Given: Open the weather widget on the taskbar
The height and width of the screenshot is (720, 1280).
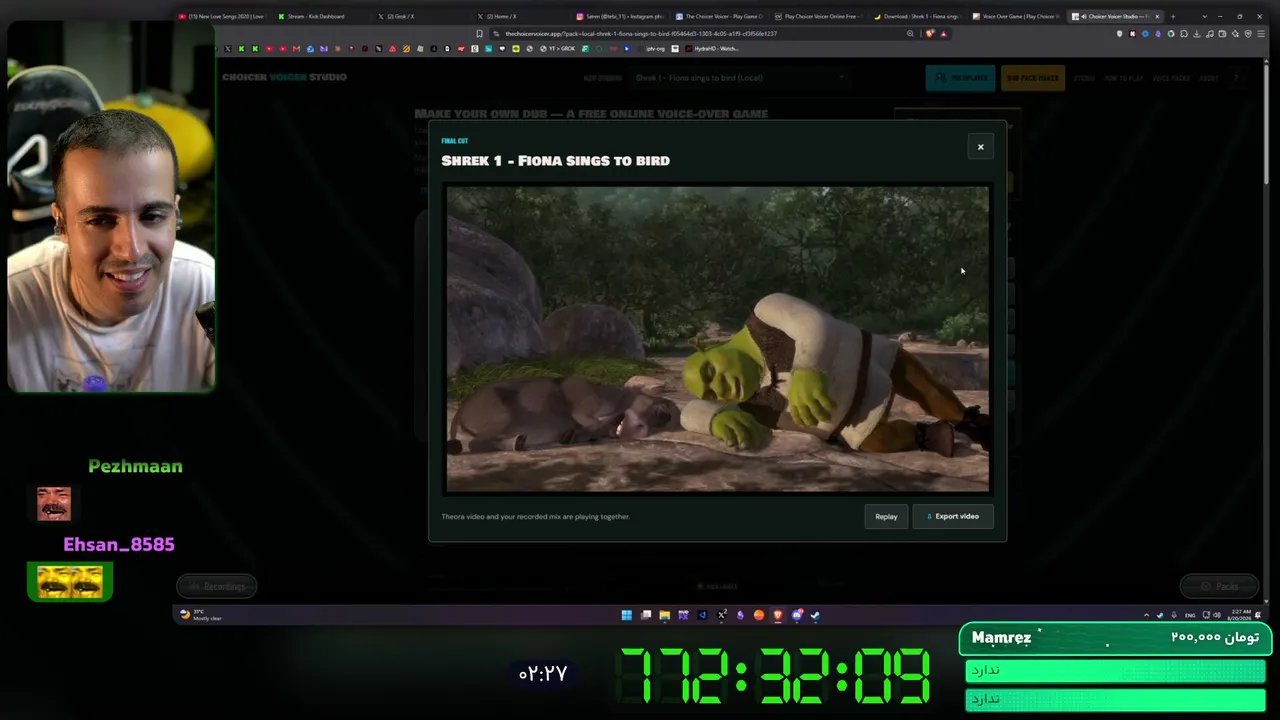Looking at the screenshot, I should coord(201,615).
